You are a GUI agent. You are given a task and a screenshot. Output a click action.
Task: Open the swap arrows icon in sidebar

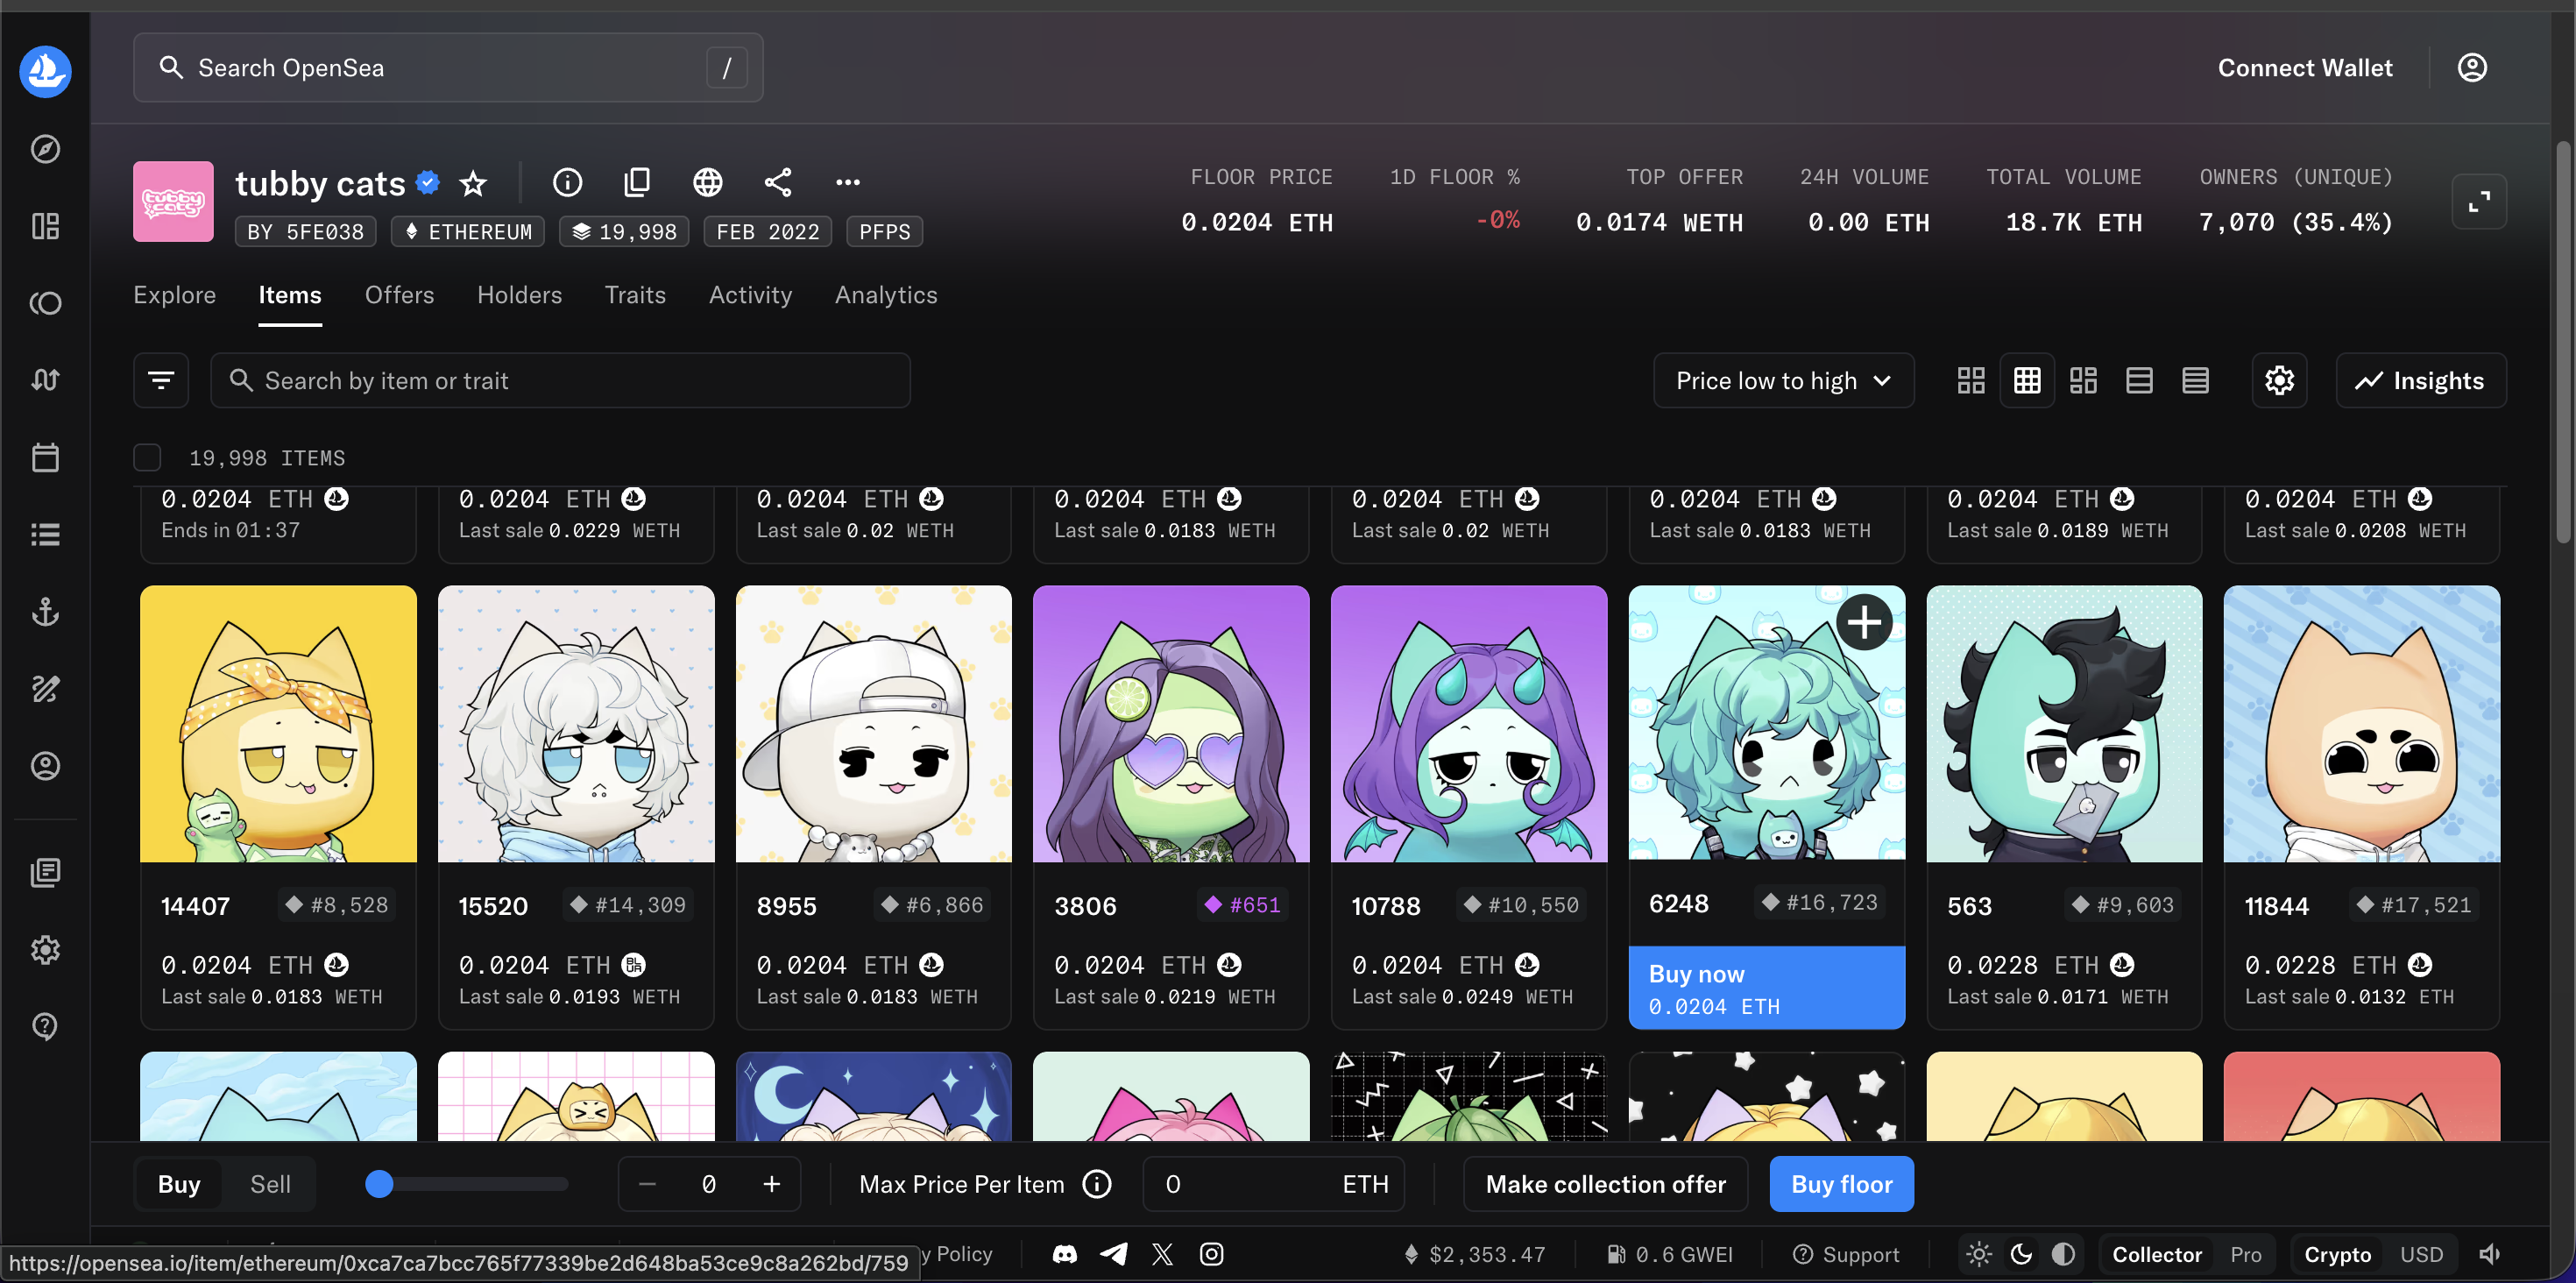45,380
